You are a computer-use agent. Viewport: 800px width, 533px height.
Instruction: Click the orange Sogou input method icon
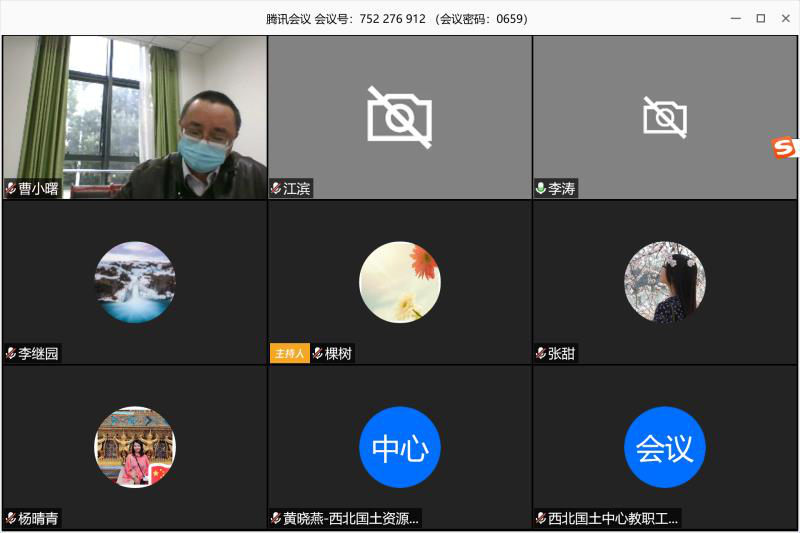coord(786,148)
